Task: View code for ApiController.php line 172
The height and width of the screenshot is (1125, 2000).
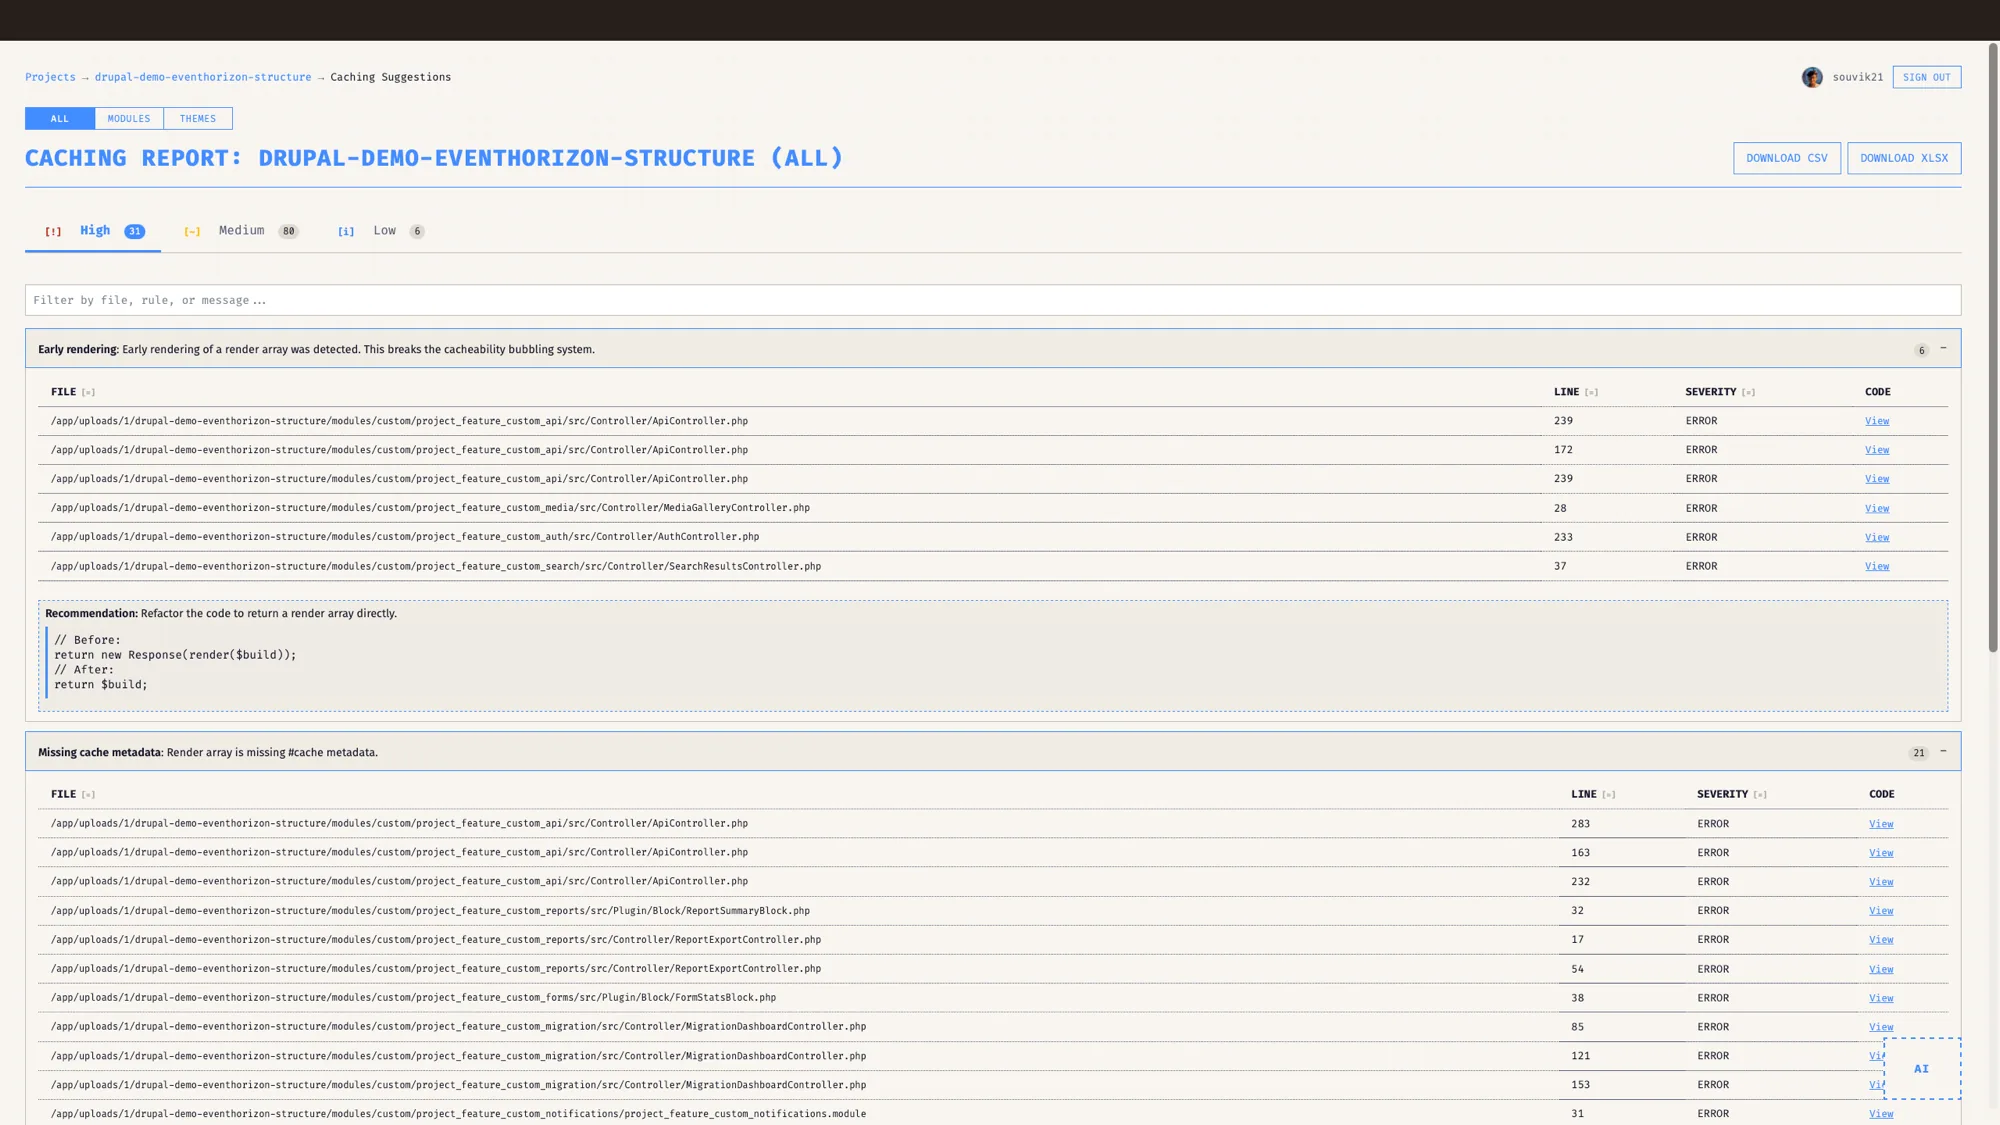Action: (1876, 450)
